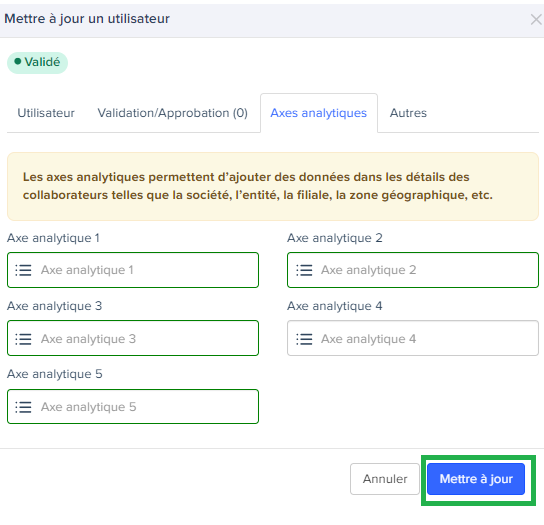The width and height of the screenshot is (544, 525).
Task: Open the Axe analytique 3 dropdown field
Action: coord(133,338)
